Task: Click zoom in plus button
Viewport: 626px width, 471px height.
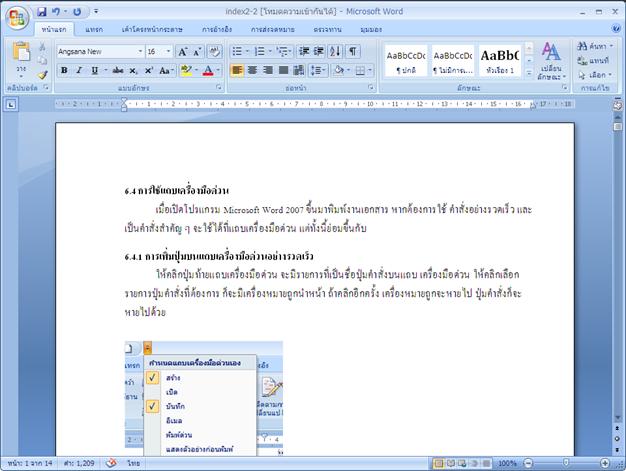Action: (605, 463)
